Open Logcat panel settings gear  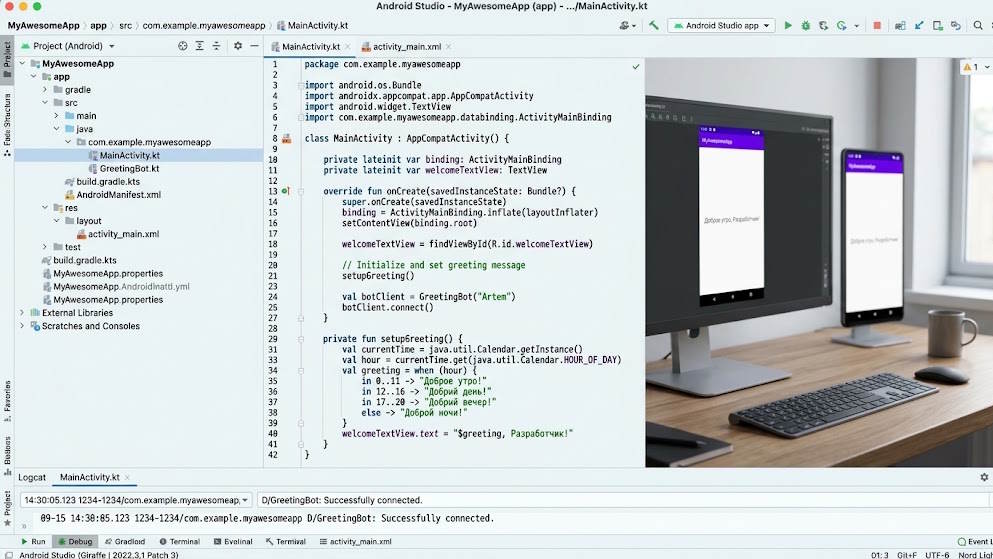984,477
